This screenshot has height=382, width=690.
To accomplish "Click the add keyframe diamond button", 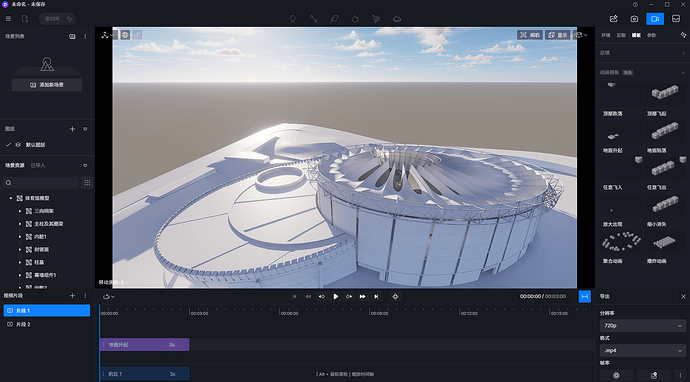I will [x=395, y=297].
